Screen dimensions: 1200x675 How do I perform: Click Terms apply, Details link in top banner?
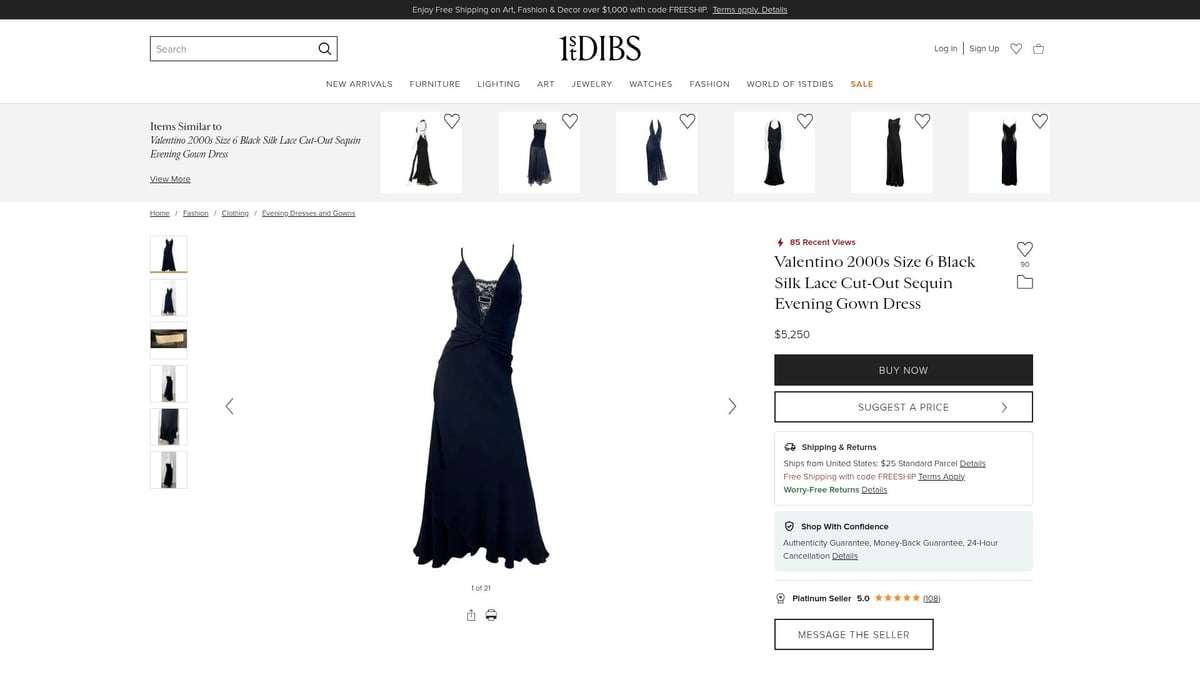pyautogui.click(x=750, y=10)
